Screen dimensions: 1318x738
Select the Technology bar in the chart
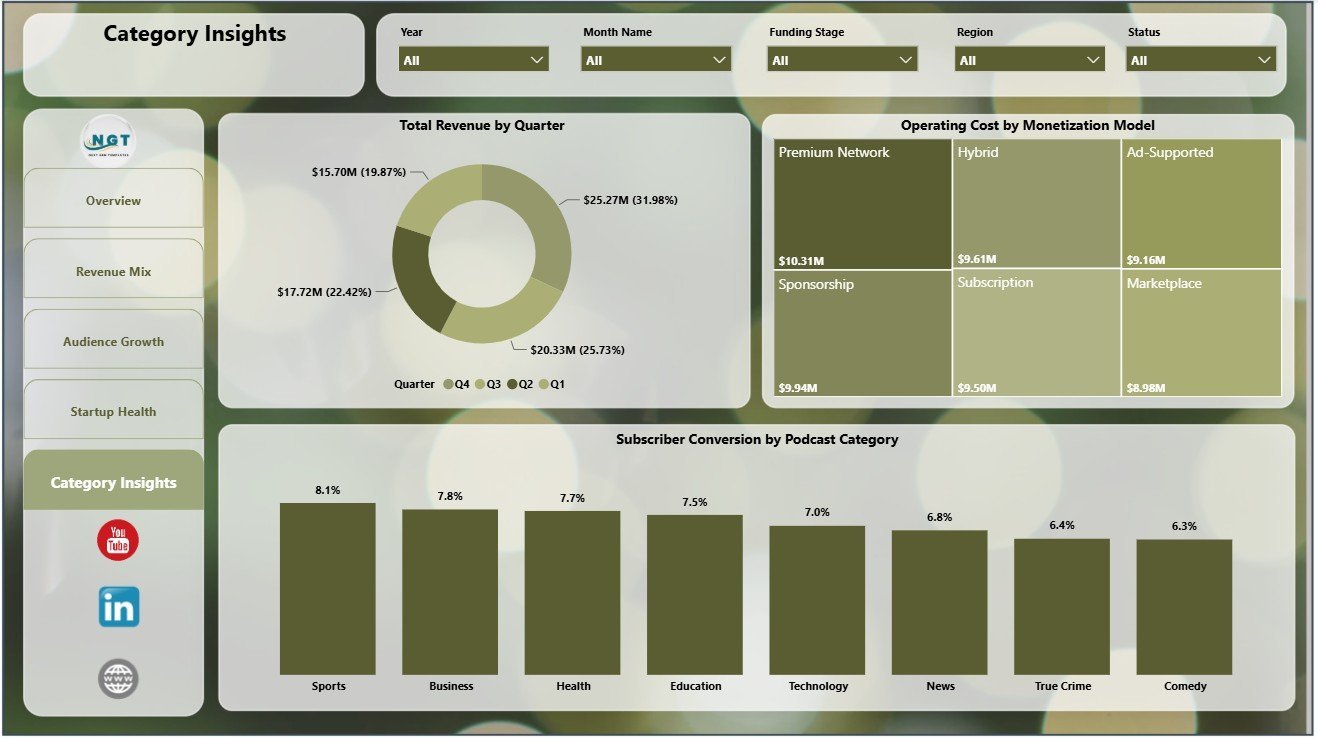pos(817,600)
